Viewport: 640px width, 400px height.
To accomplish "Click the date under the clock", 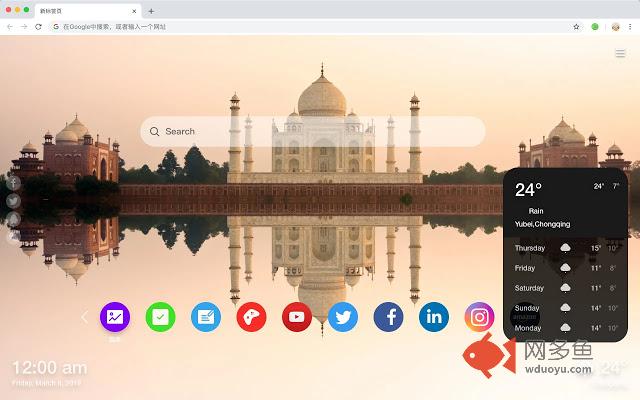I will tap(46, 383).
